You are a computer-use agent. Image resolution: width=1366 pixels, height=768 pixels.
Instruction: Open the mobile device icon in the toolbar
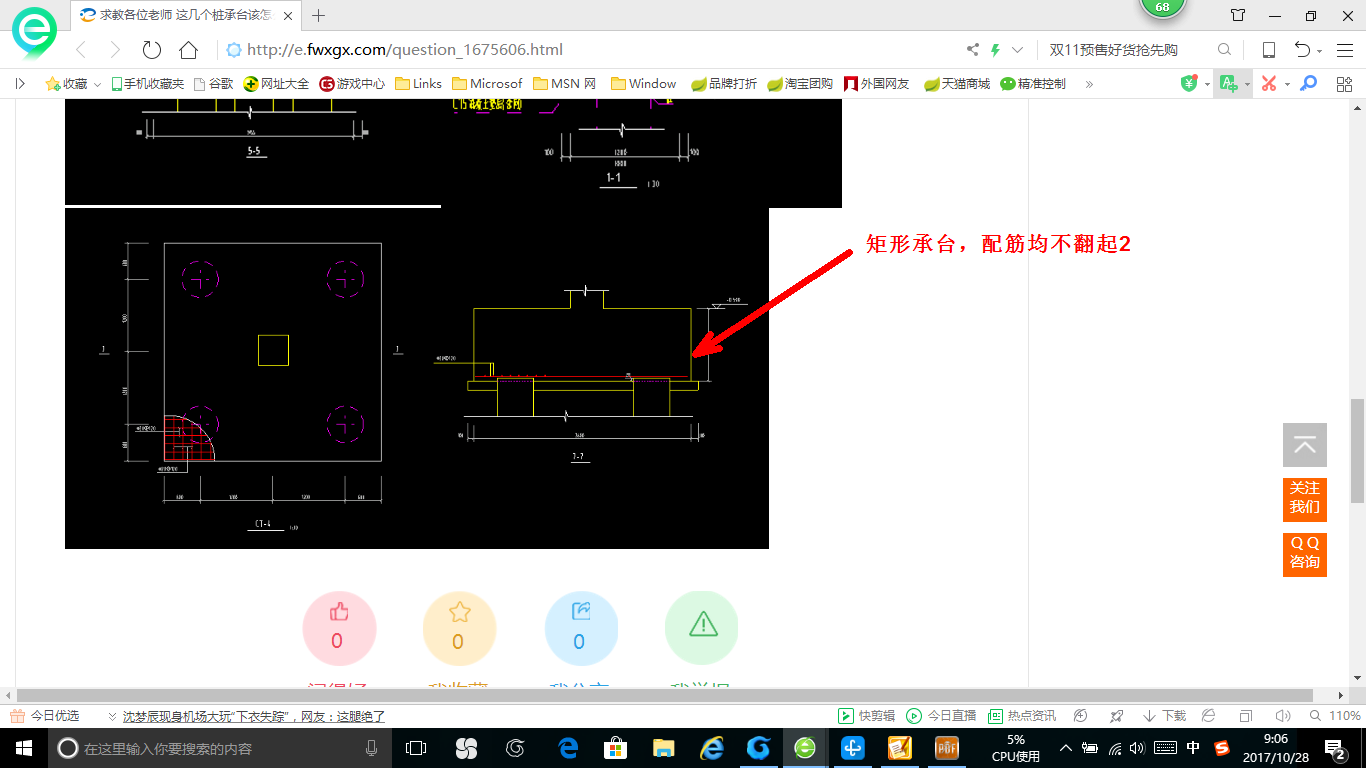click(1268, 50)
